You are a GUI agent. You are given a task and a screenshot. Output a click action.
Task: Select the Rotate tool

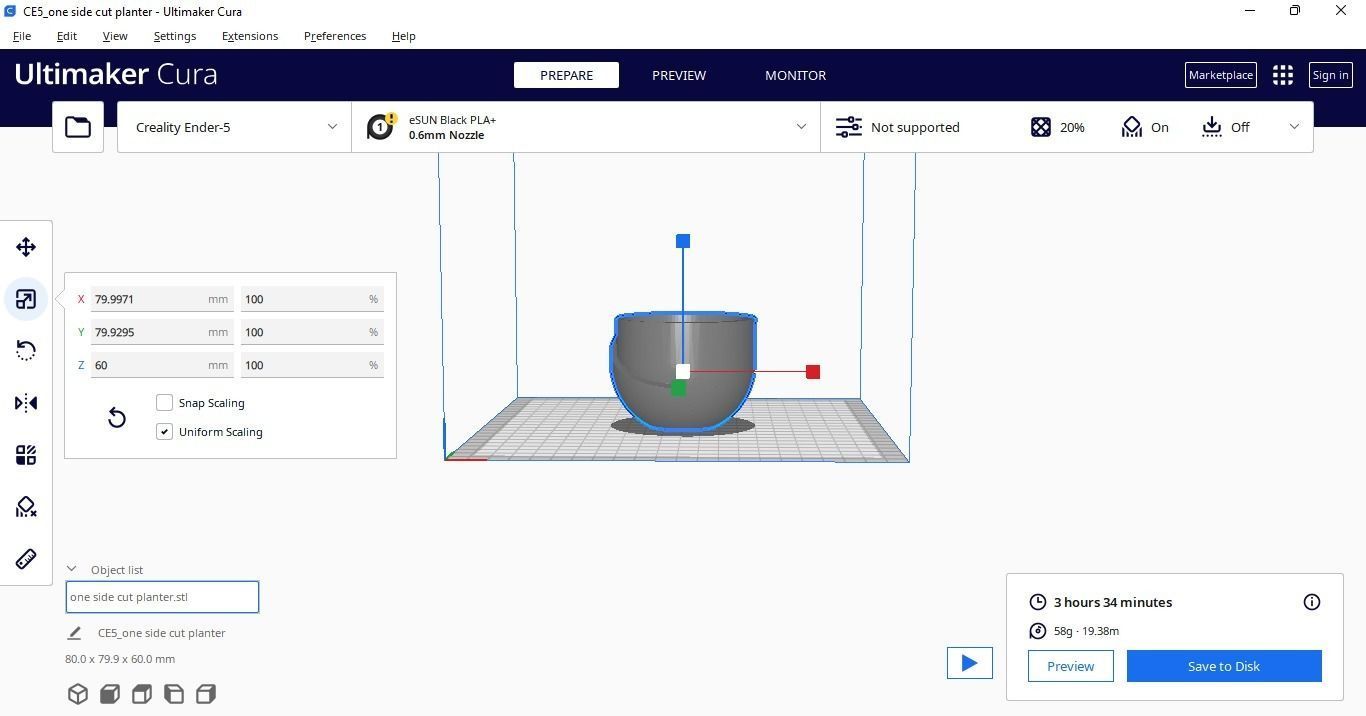coord(26,351)
